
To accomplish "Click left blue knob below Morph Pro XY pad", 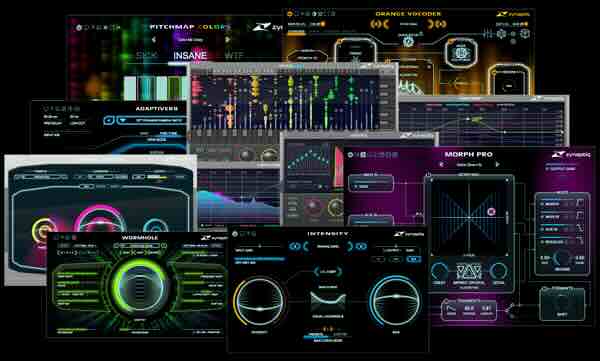I will (439, 271).
